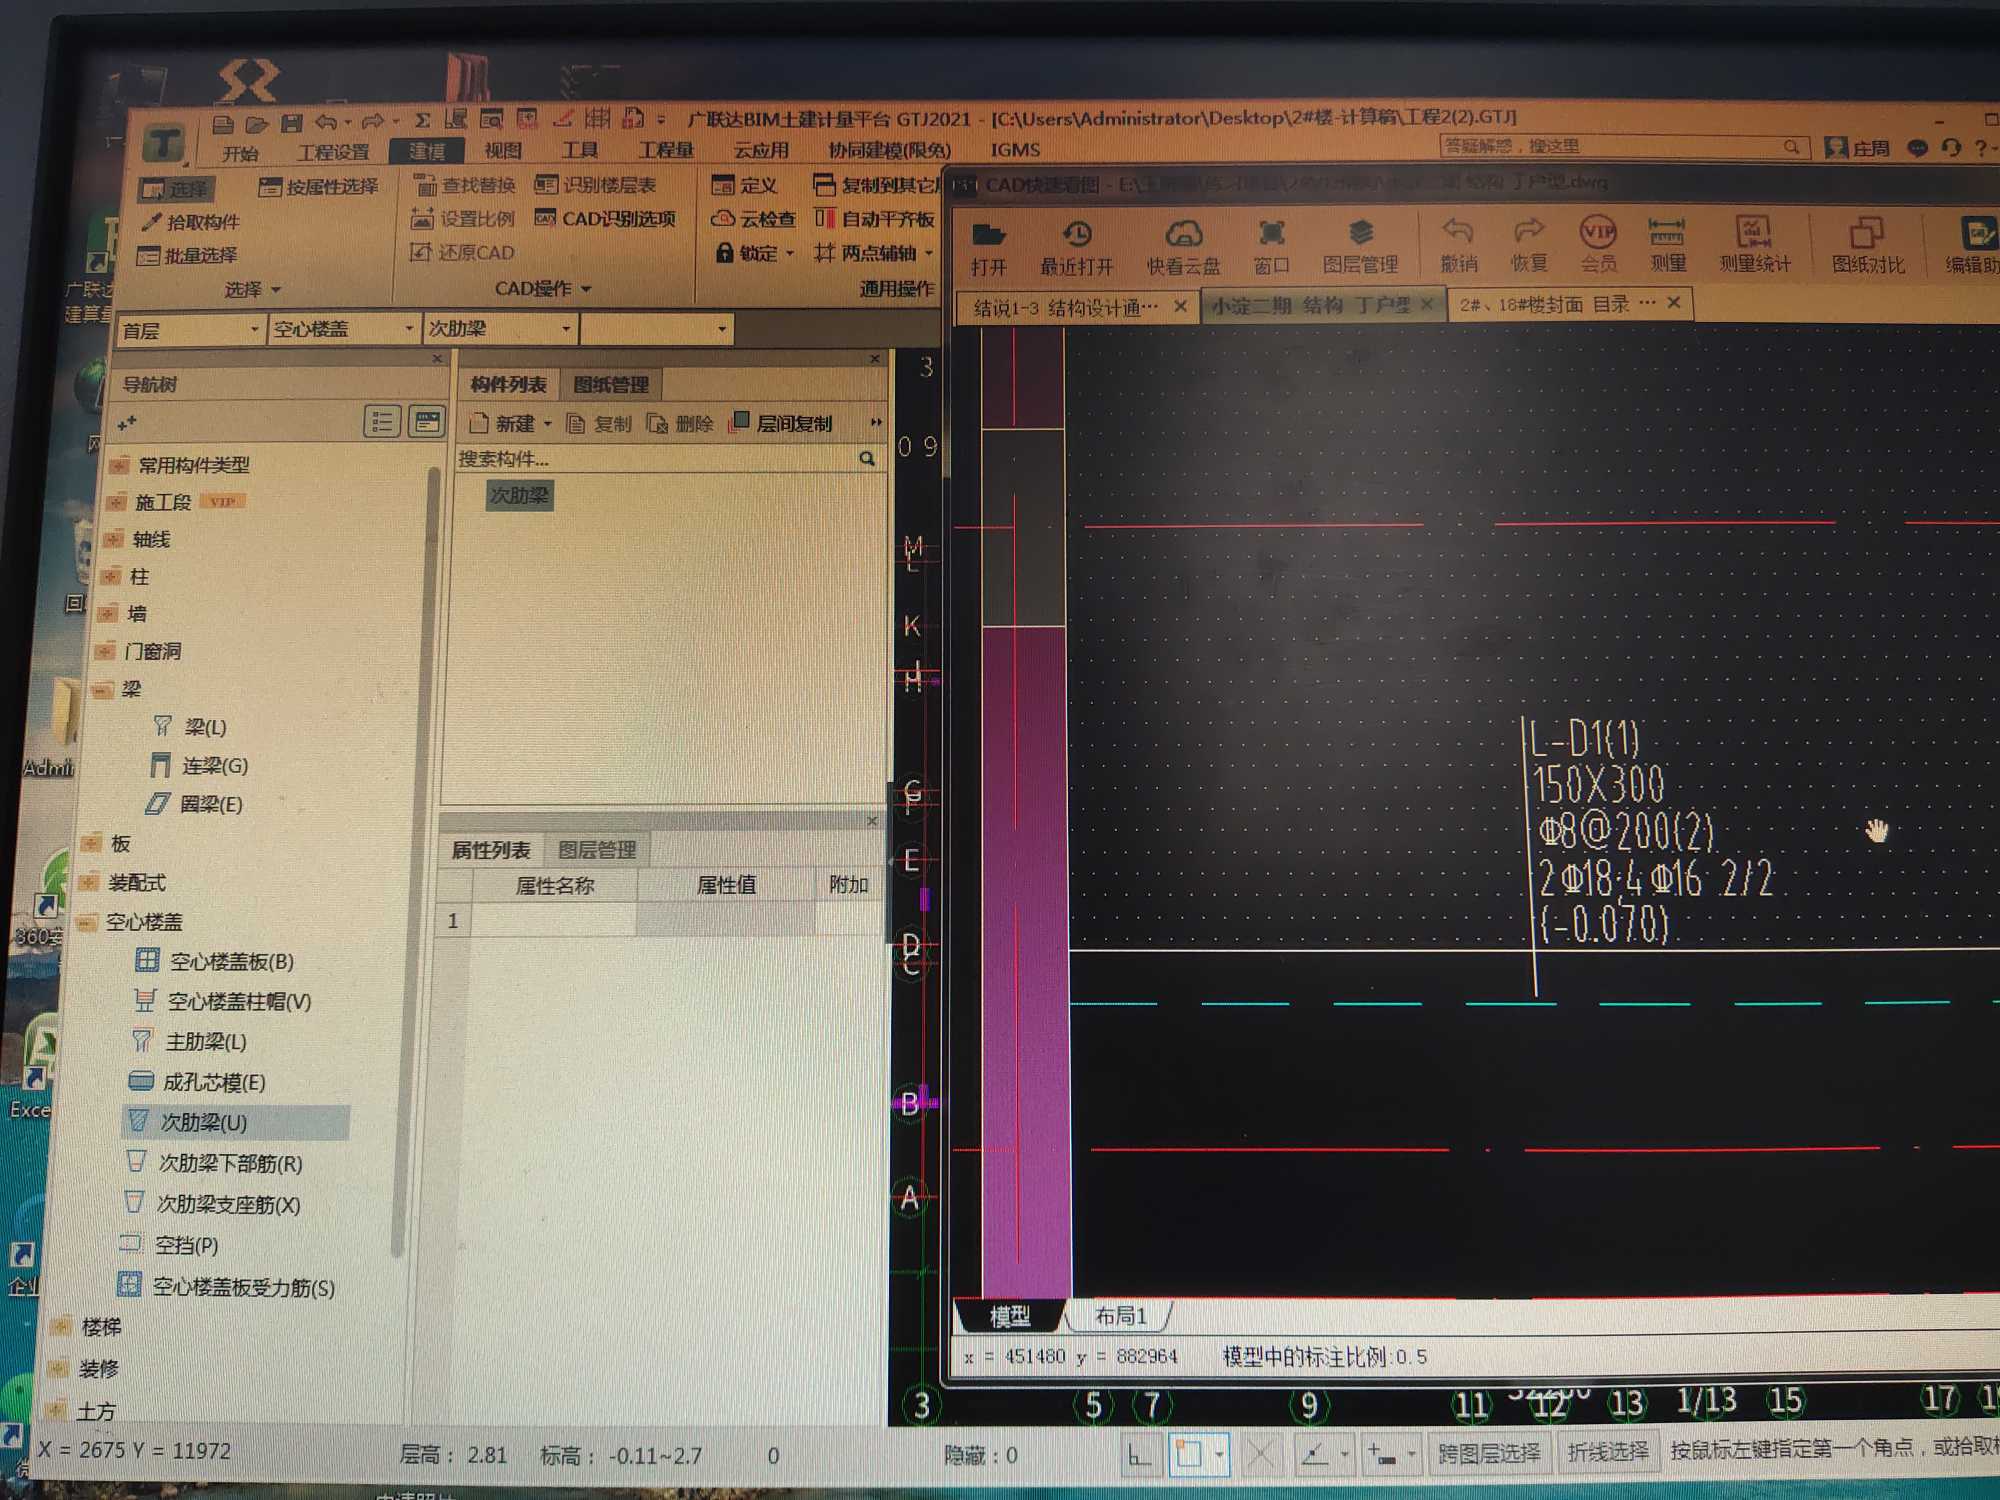2000x1500 pixels.
Task: Click 批量选择 batch select tool
Action: click(x=187, y=255)
